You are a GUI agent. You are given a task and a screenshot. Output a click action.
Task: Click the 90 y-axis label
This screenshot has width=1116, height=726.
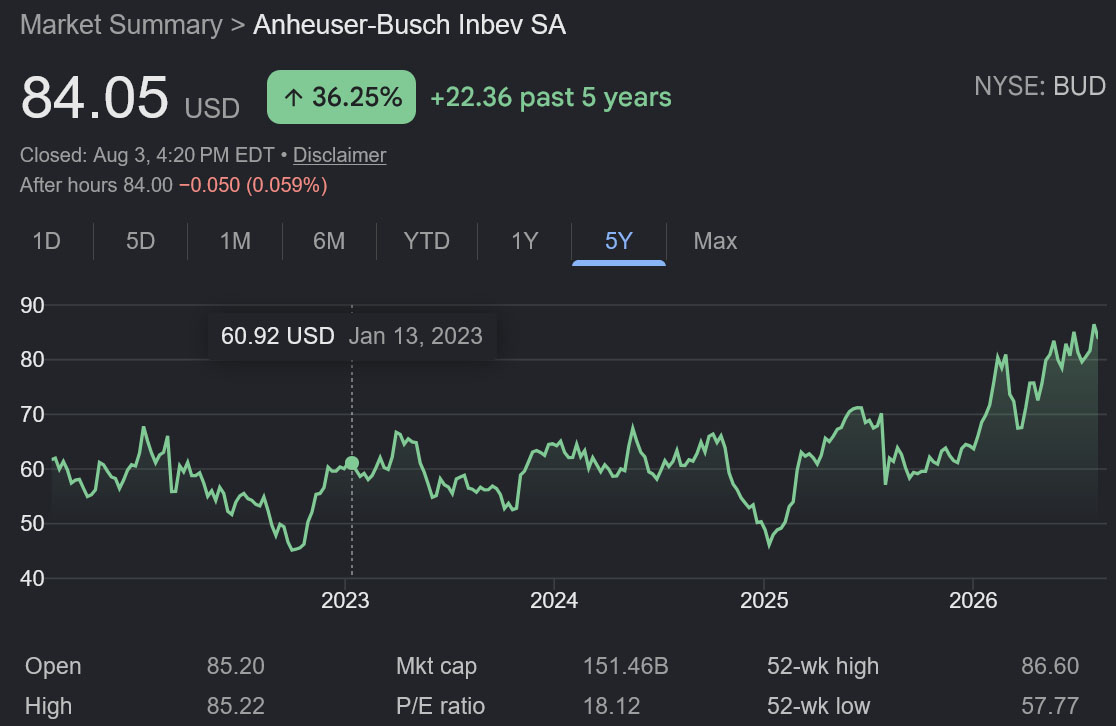(32, 305)
